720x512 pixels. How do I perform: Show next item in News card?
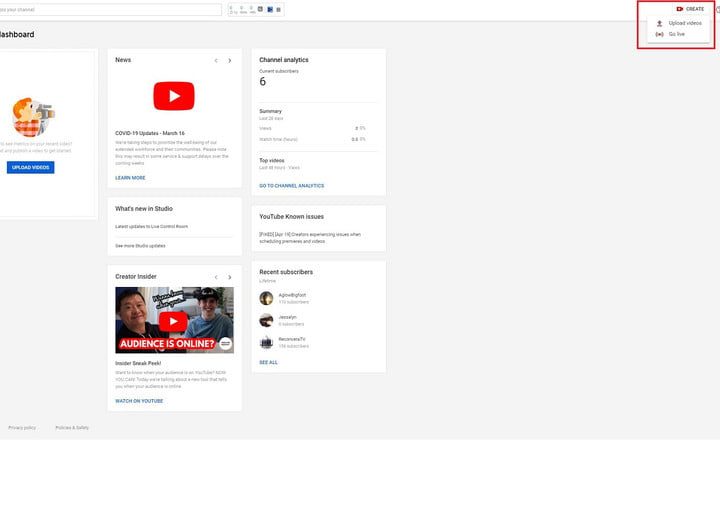pos(230,61)
